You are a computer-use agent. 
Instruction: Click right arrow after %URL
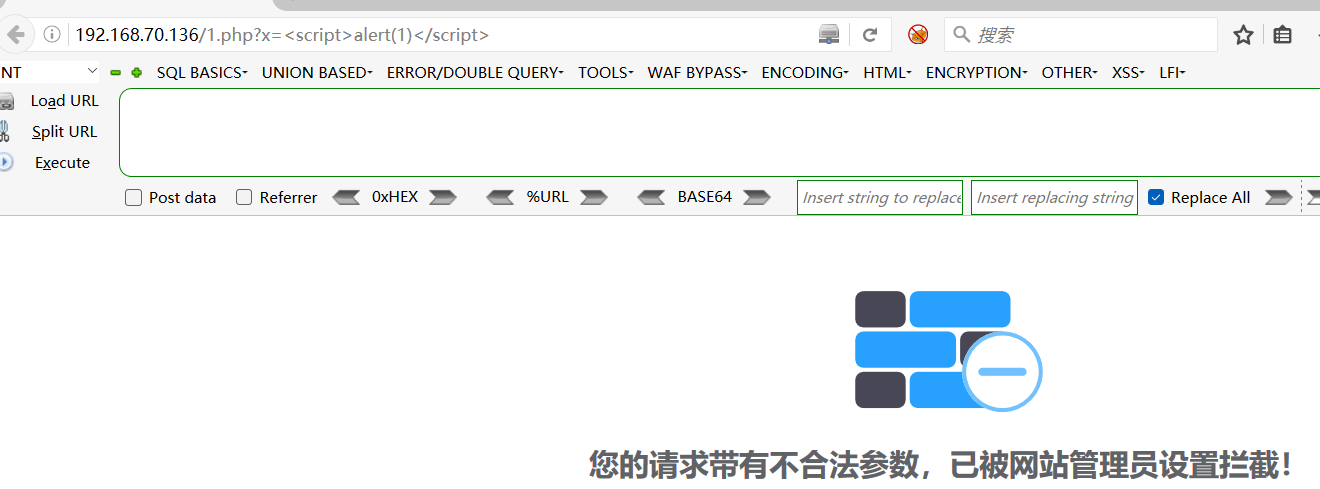[x=594, y=197]
